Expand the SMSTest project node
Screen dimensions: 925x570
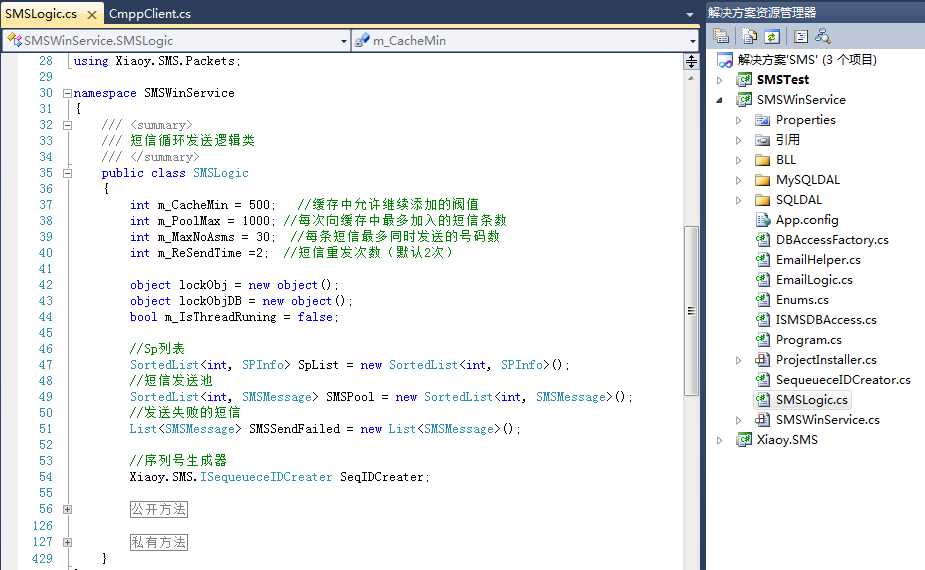pyautogui.click(x=719, y=80)
